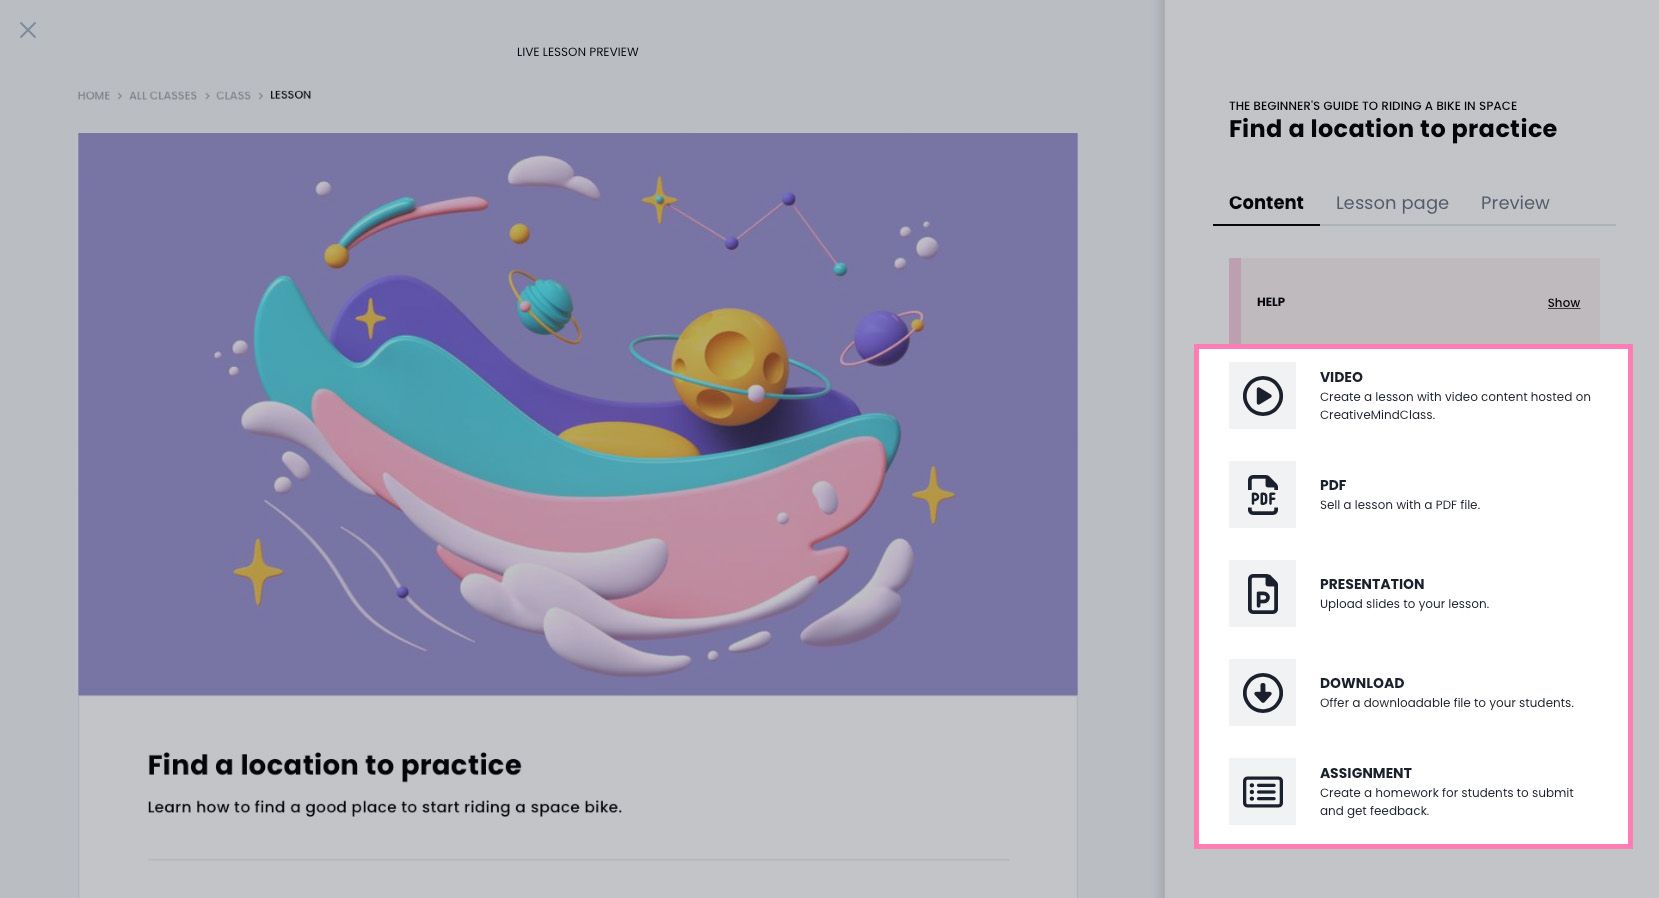Image resolution: width=1659 pixels, height=898 pixels.
Task: Click the HELP panel label
Action: [x=1271, y=302]
